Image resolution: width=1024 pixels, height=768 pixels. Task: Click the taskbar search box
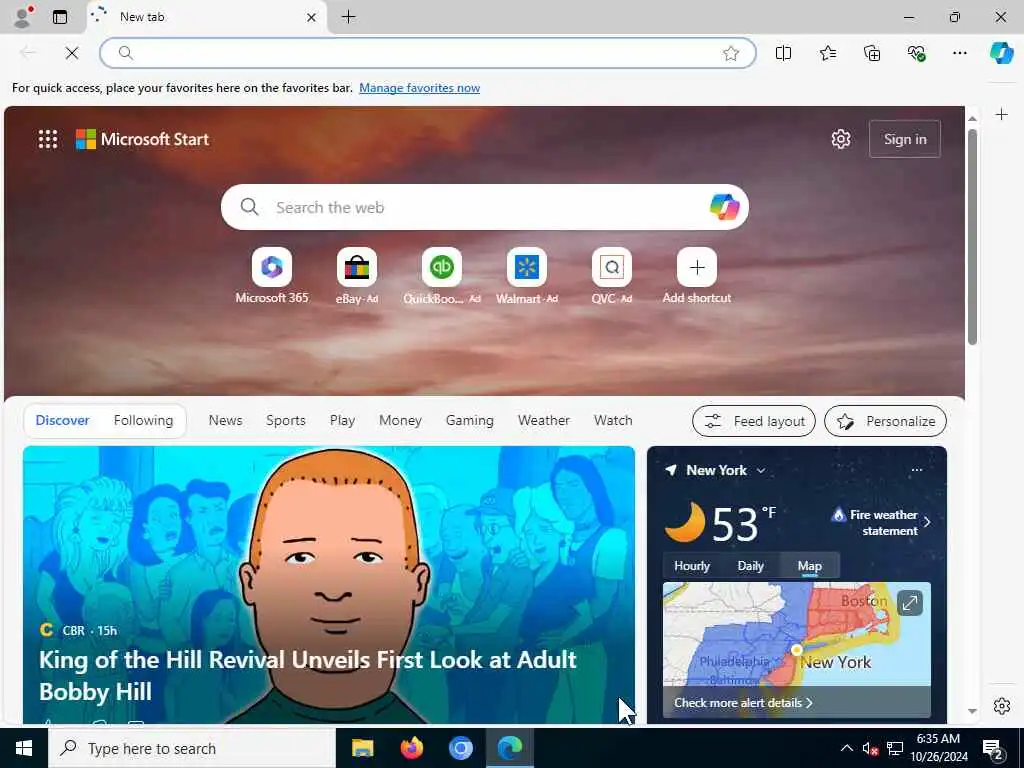pyautogui.click(x=191, y=748)
